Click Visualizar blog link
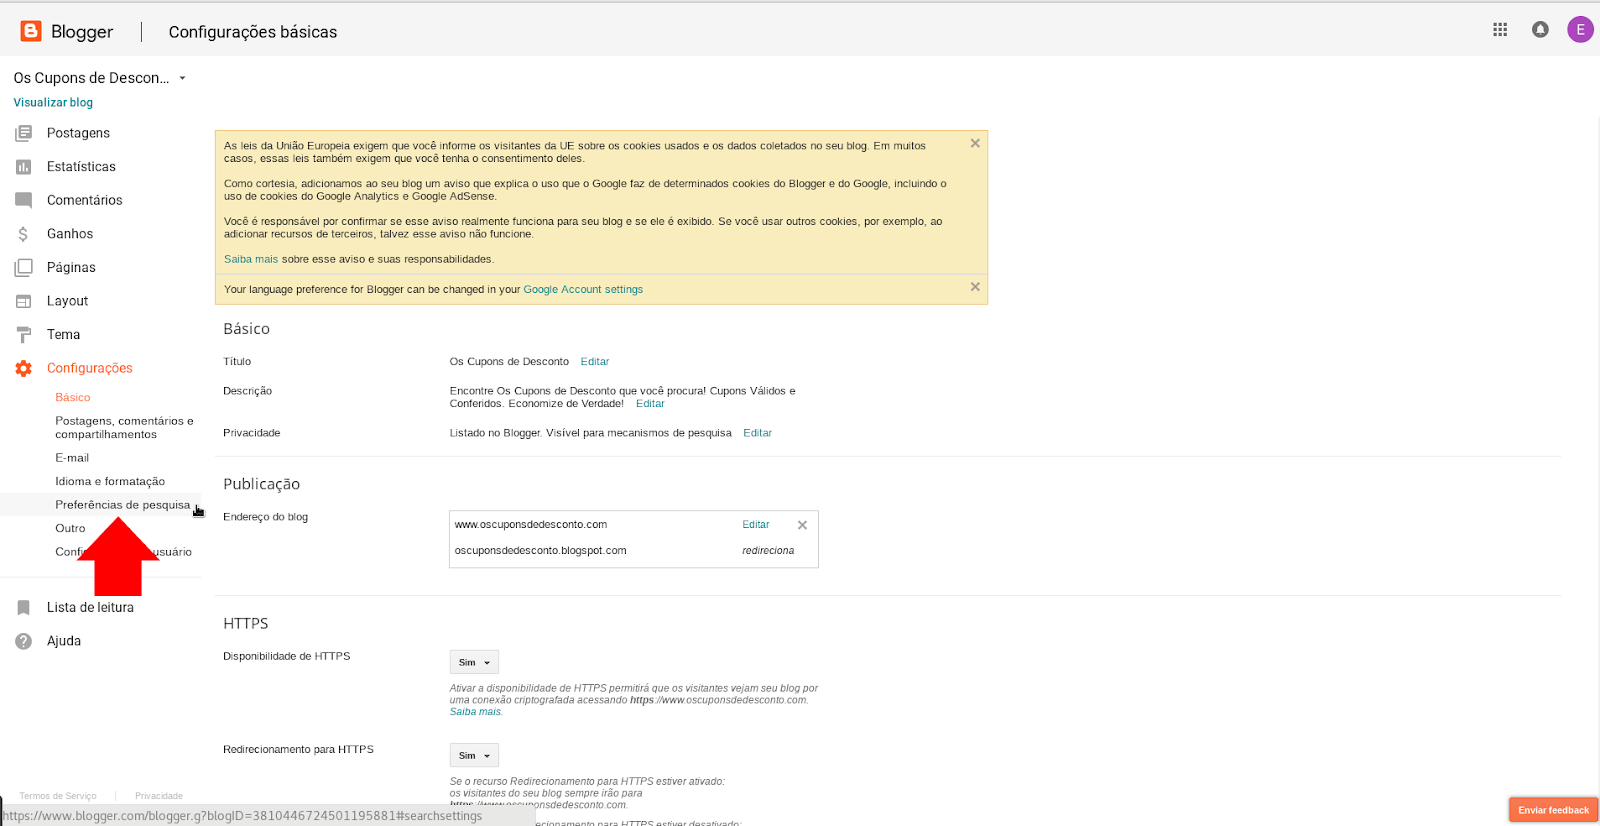1600x826 pixels. [x=53, y=102]
